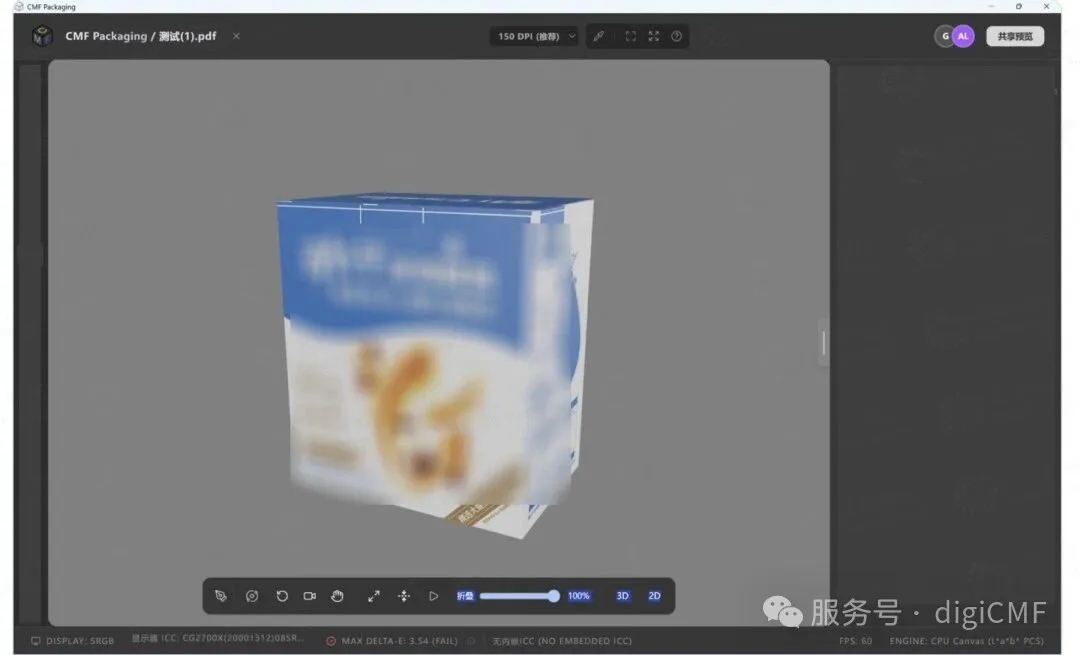Click the CMF Packaging cube logo
This screenshot has width=1080, height=655.
pos(43,36)
